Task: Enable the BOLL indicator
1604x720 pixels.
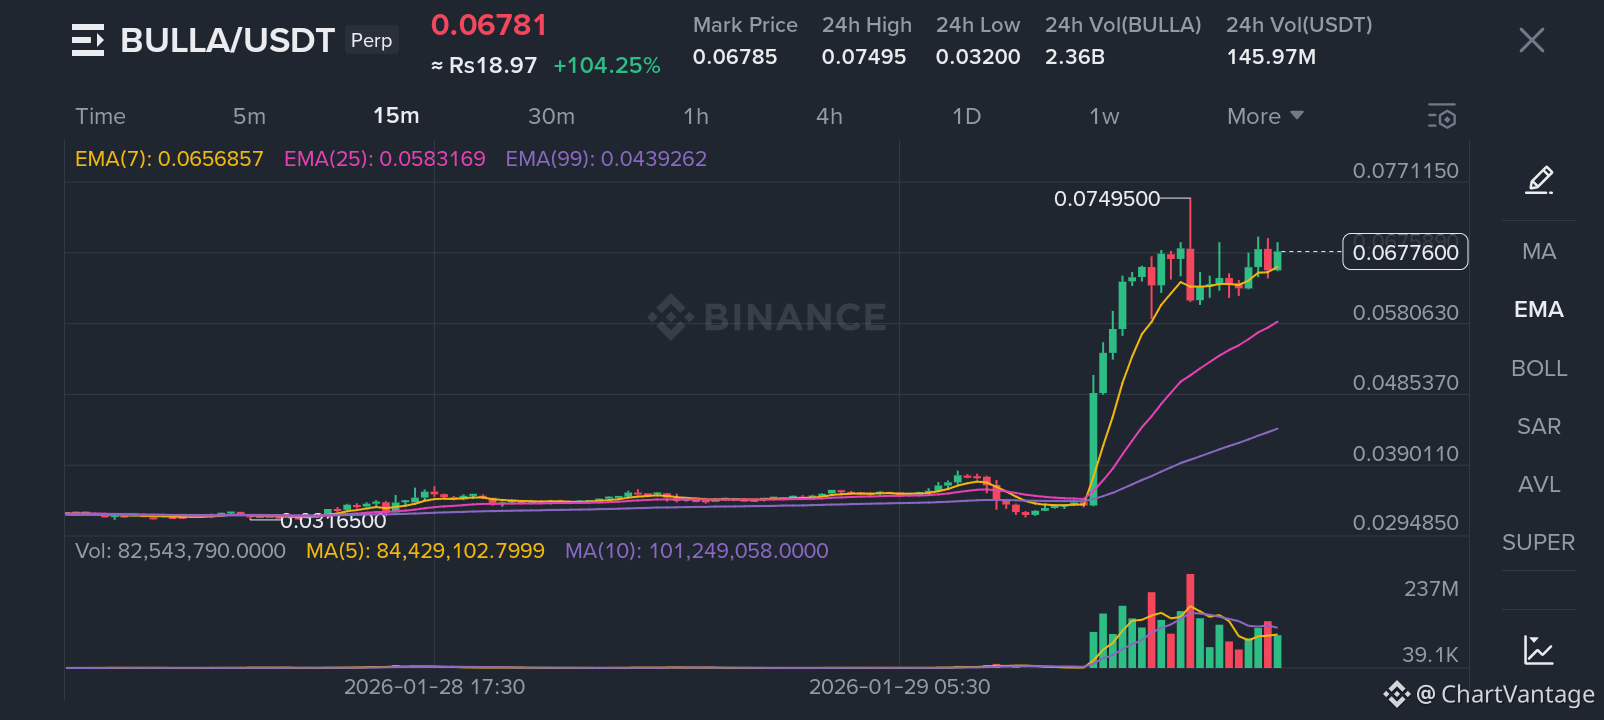Action: 1539,368
